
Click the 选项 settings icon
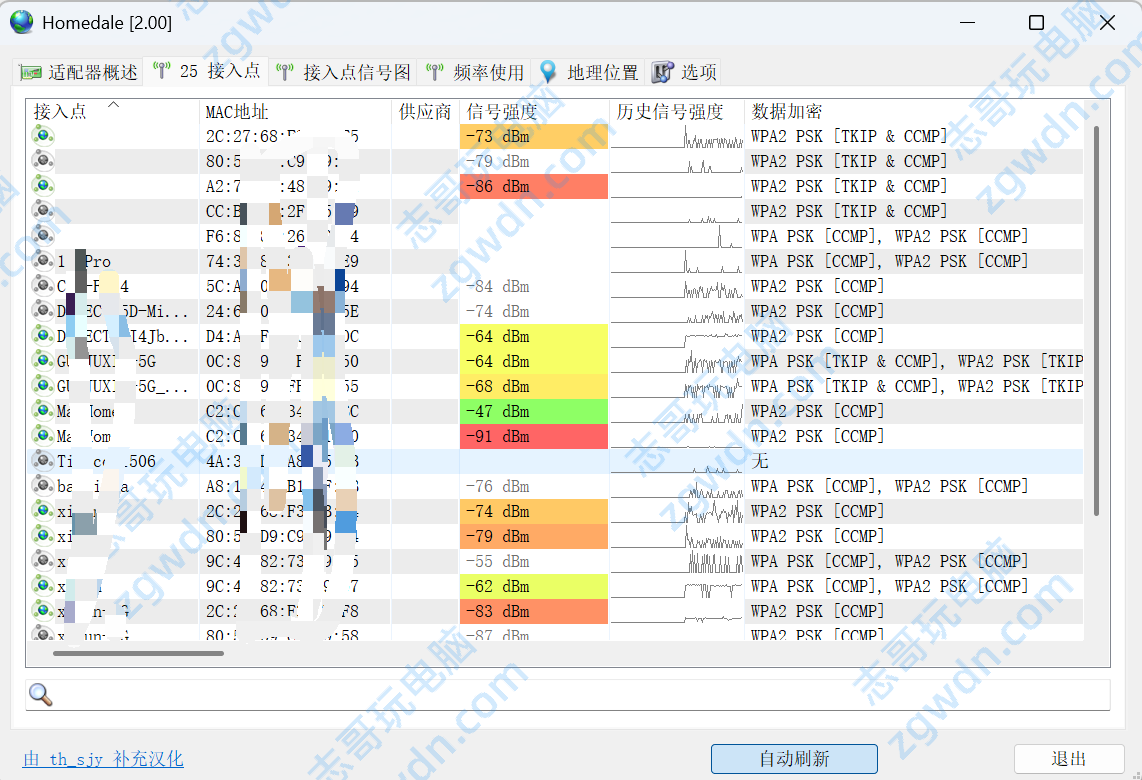click(x=662, y=72)
